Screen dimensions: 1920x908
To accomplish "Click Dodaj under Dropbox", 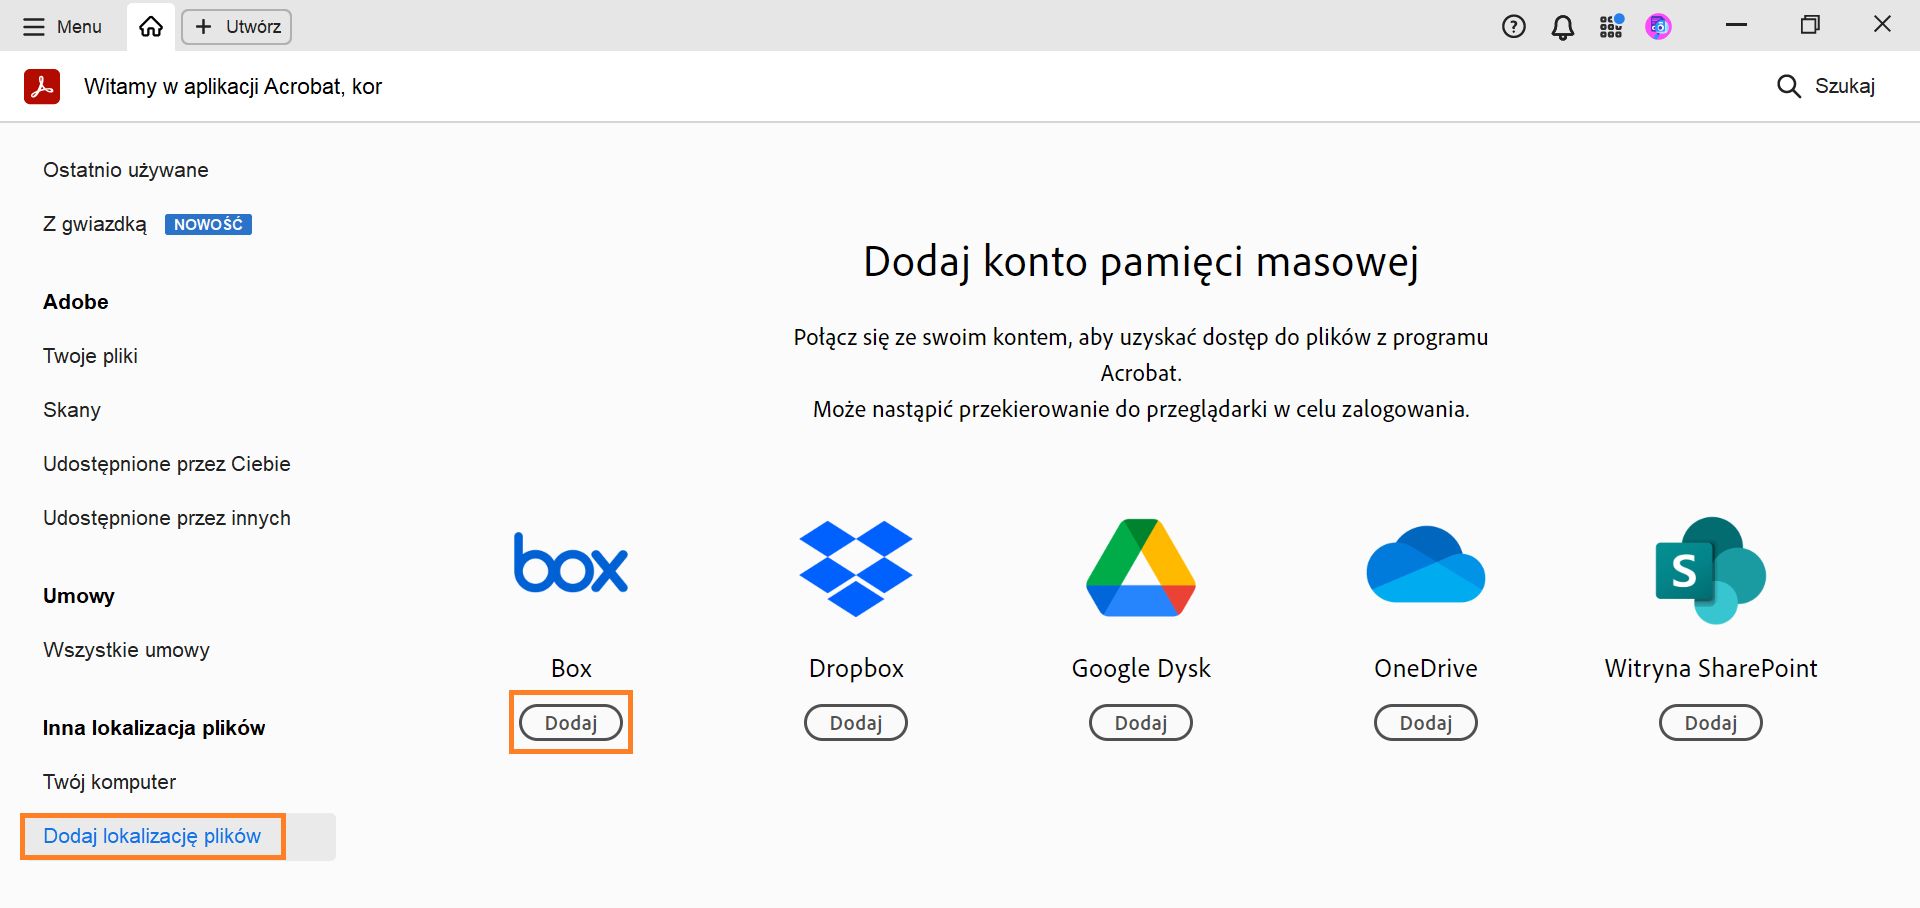I will coord(855,722).
